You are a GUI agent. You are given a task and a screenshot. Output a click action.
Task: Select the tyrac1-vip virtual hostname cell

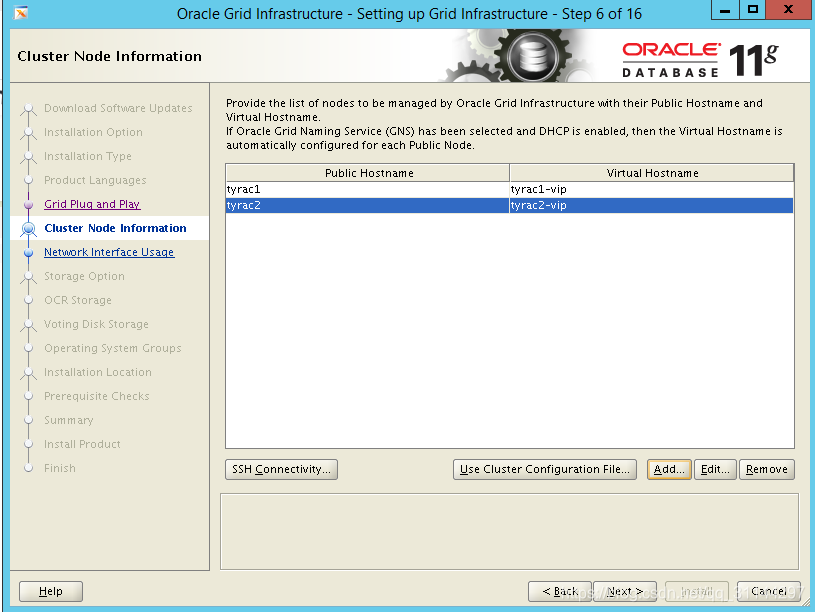(652, 189)
